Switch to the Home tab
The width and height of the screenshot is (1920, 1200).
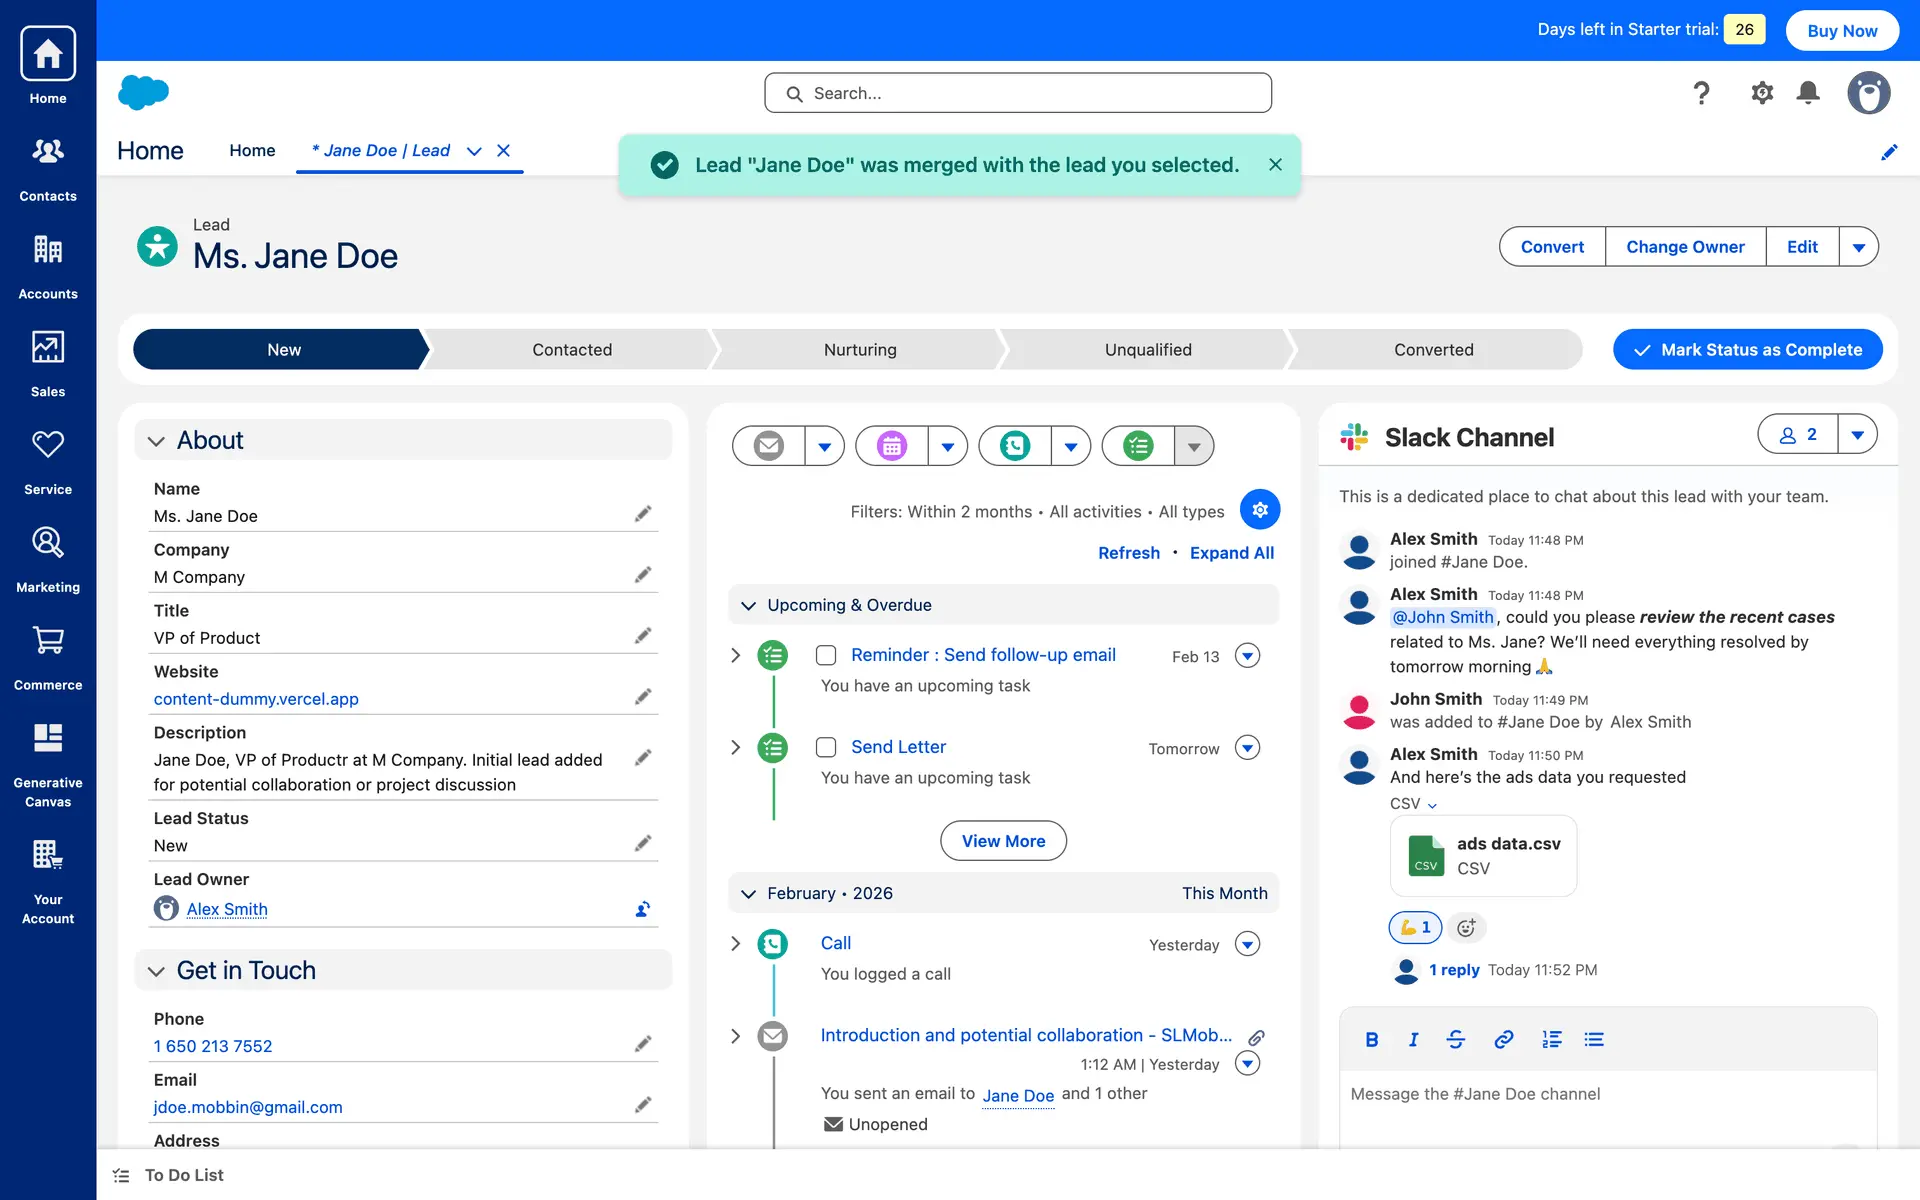tap(252, 151)
